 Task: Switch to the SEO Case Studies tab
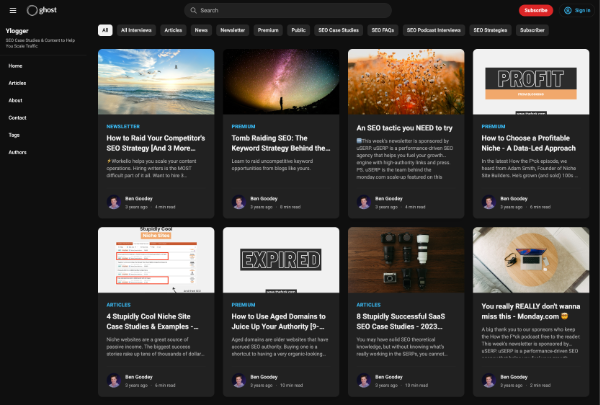pos(339,30)
